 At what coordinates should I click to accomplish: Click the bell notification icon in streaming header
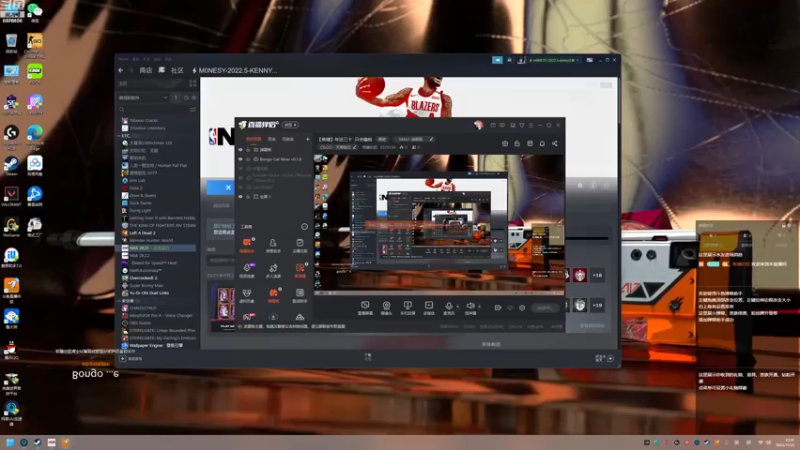pyautogui.click(x=542, y=144)
